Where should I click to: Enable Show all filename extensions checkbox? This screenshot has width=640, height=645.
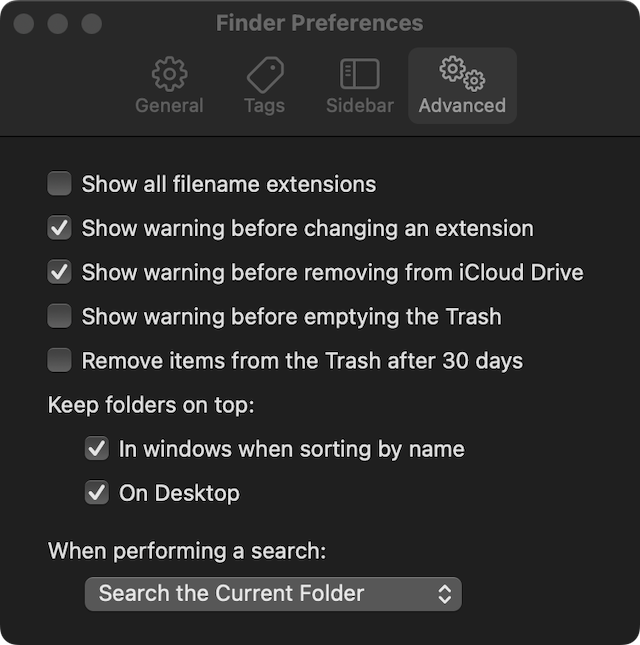[60, 184]
